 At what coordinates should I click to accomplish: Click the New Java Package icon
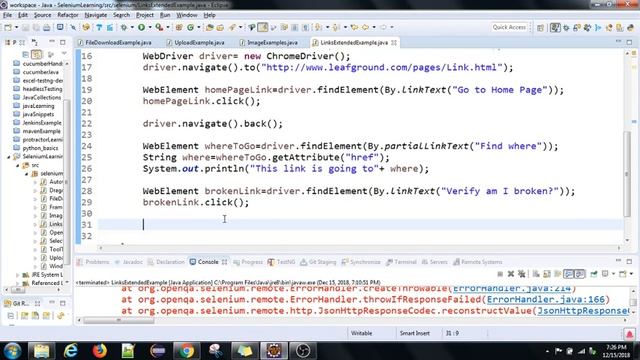(x=179, y=27)
